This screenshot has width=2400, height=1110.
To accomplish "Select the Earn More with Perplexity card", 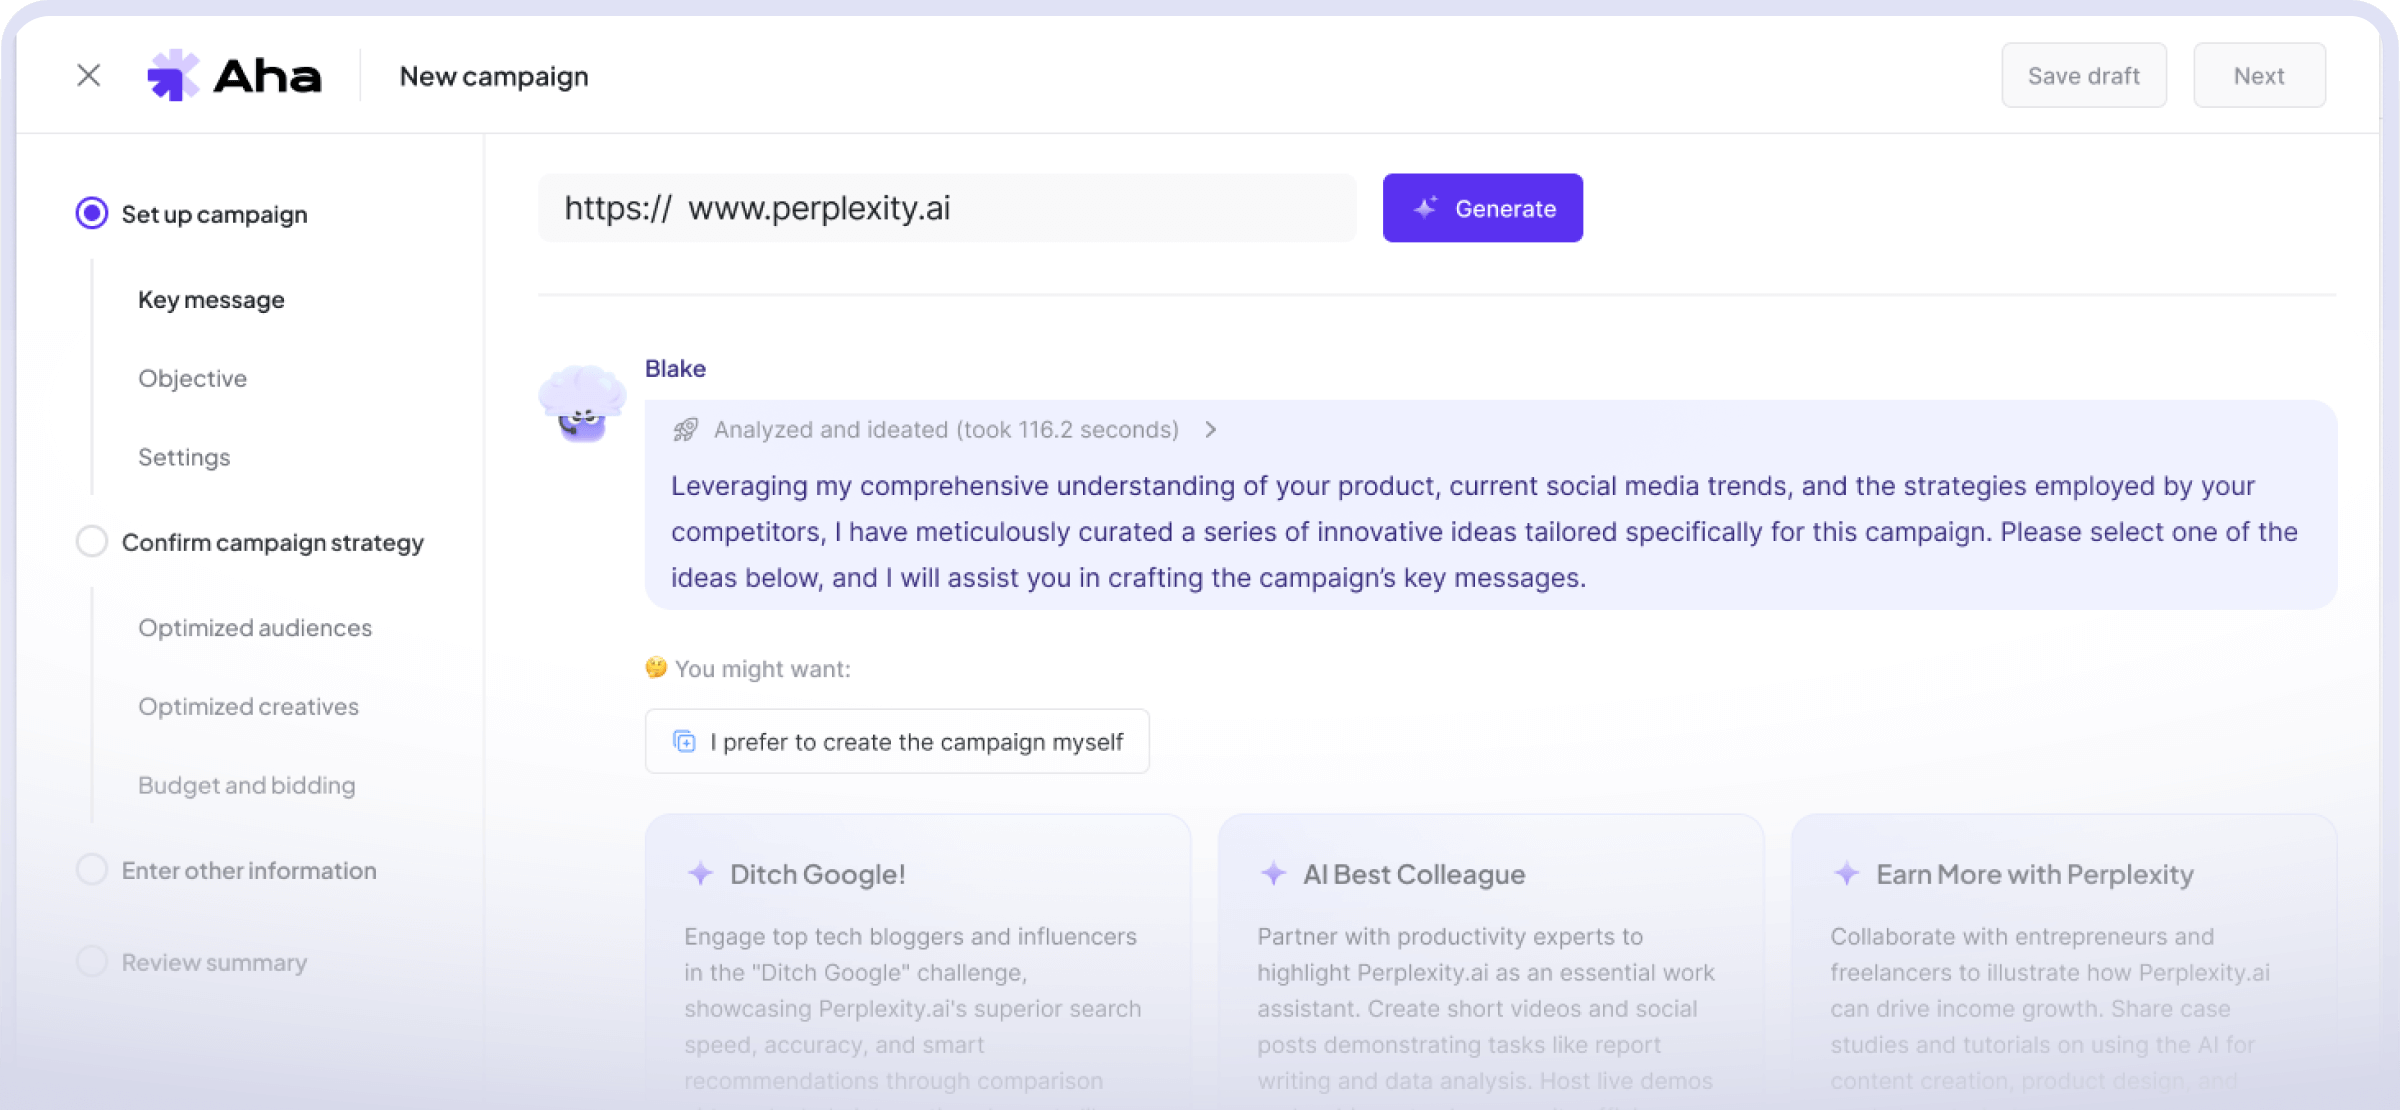I will coord(2064,960).
